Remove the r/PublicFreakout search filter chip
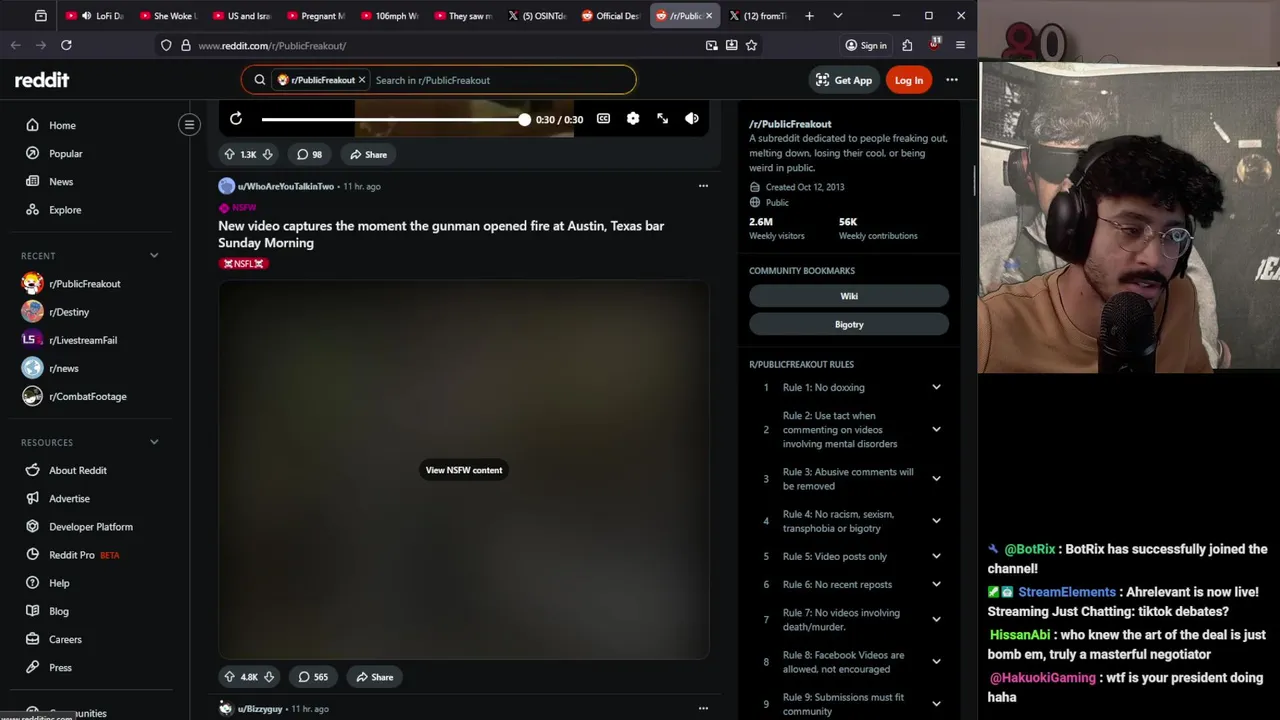1280x720 pixels. [x=362, y=80]
